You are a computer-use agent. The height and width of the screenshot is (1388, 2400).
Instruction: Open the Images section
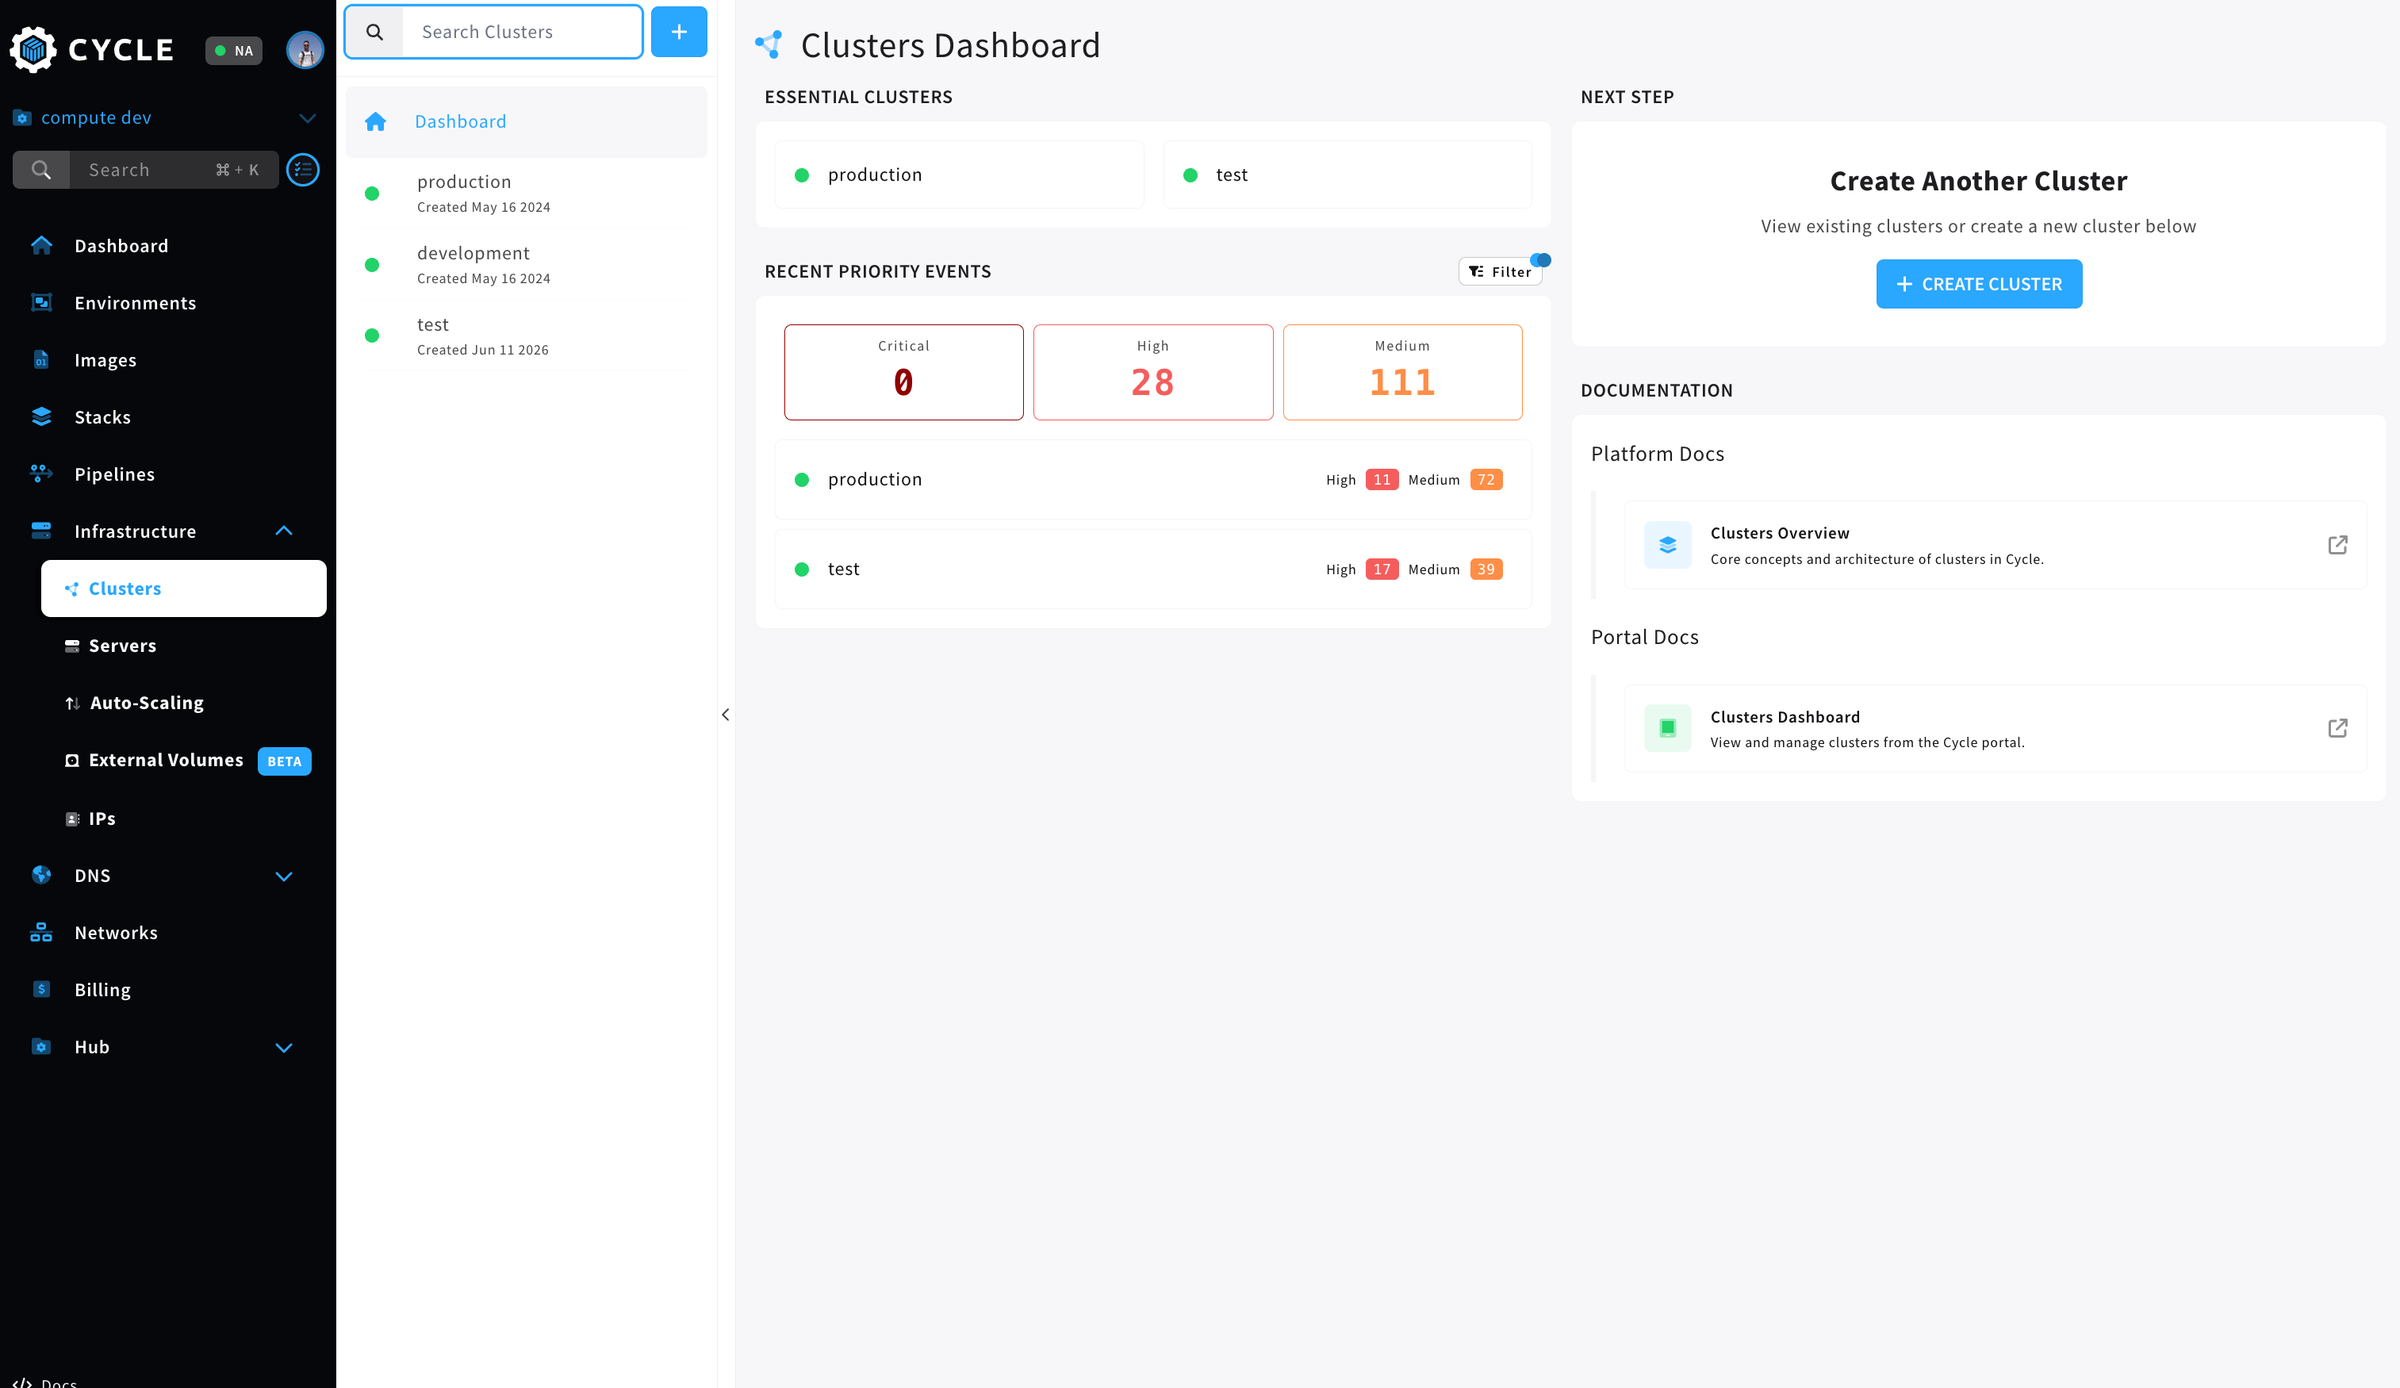[105, 360]
